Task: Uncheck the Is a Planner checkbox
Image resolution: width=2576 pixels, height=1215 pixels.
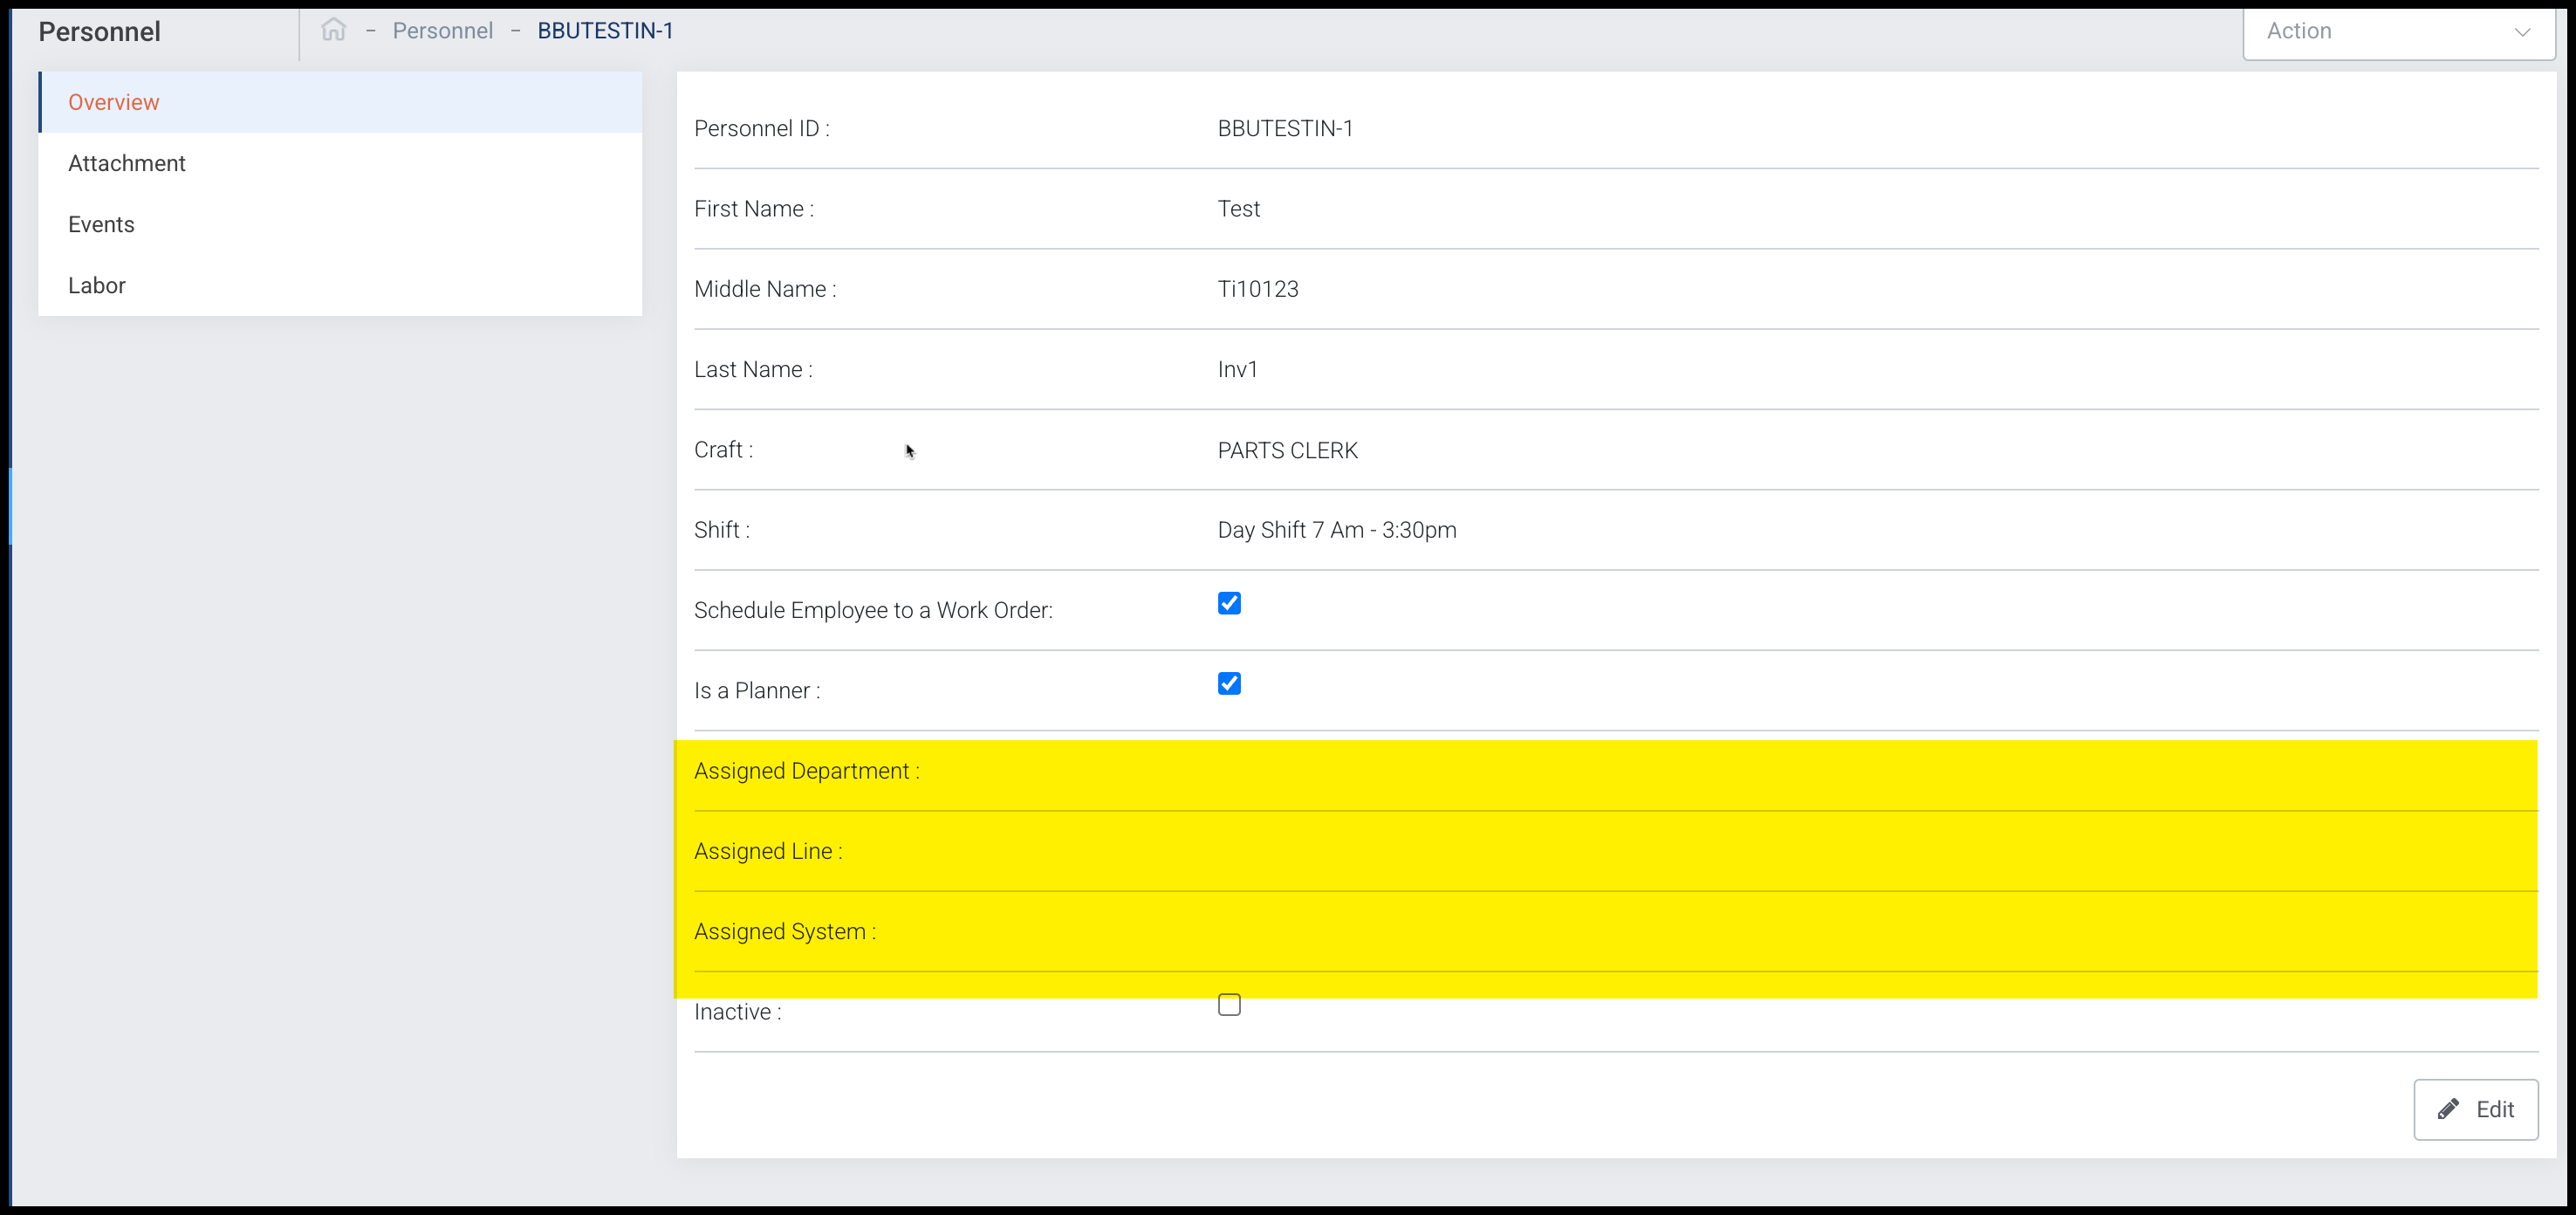Action: coord(1229,683)
